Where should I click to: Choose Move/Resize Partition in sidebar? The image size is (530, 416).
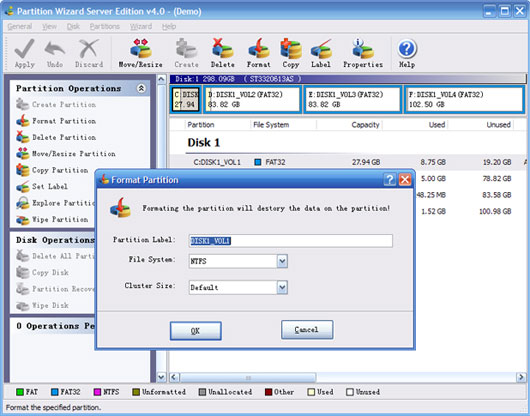(66, 153)
